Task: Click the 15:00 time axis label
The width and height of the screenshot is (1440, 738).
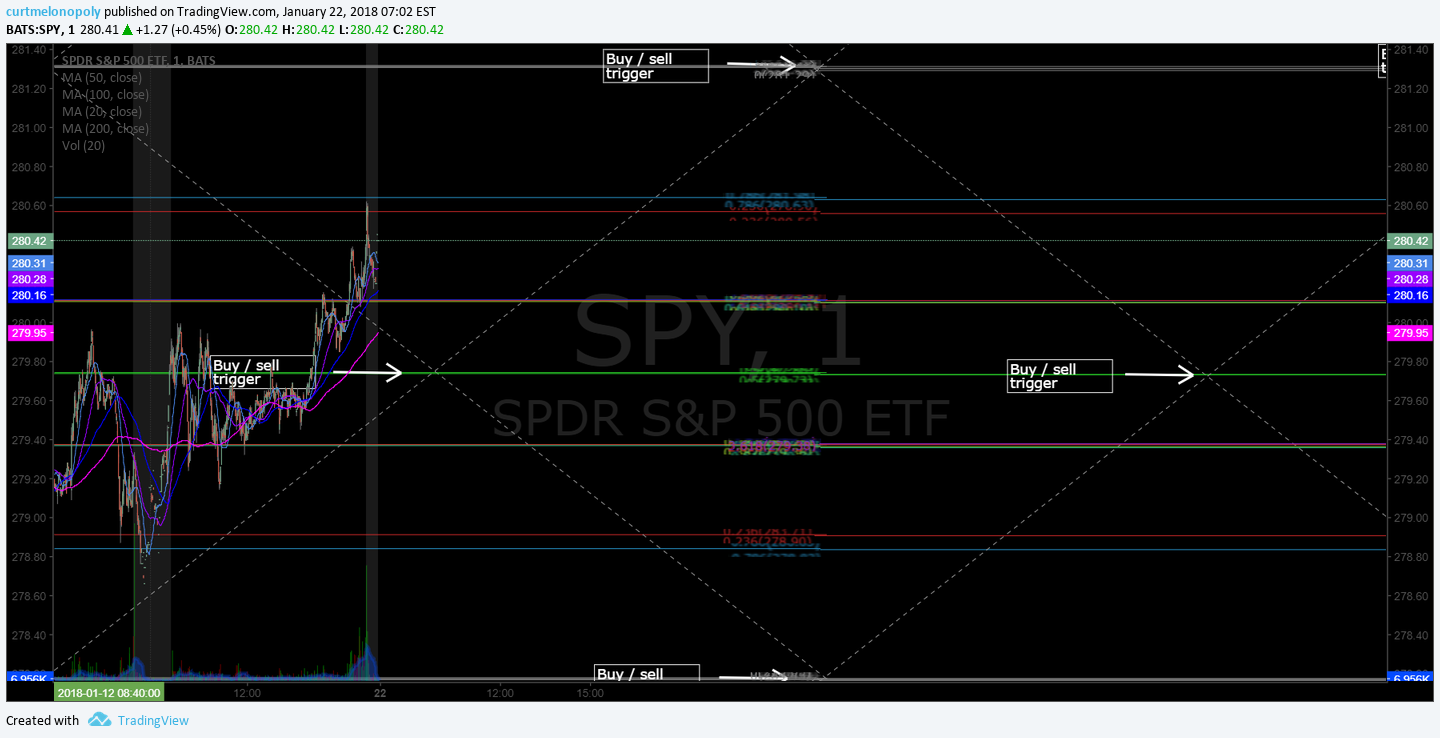Action: [x=590, y=692]
